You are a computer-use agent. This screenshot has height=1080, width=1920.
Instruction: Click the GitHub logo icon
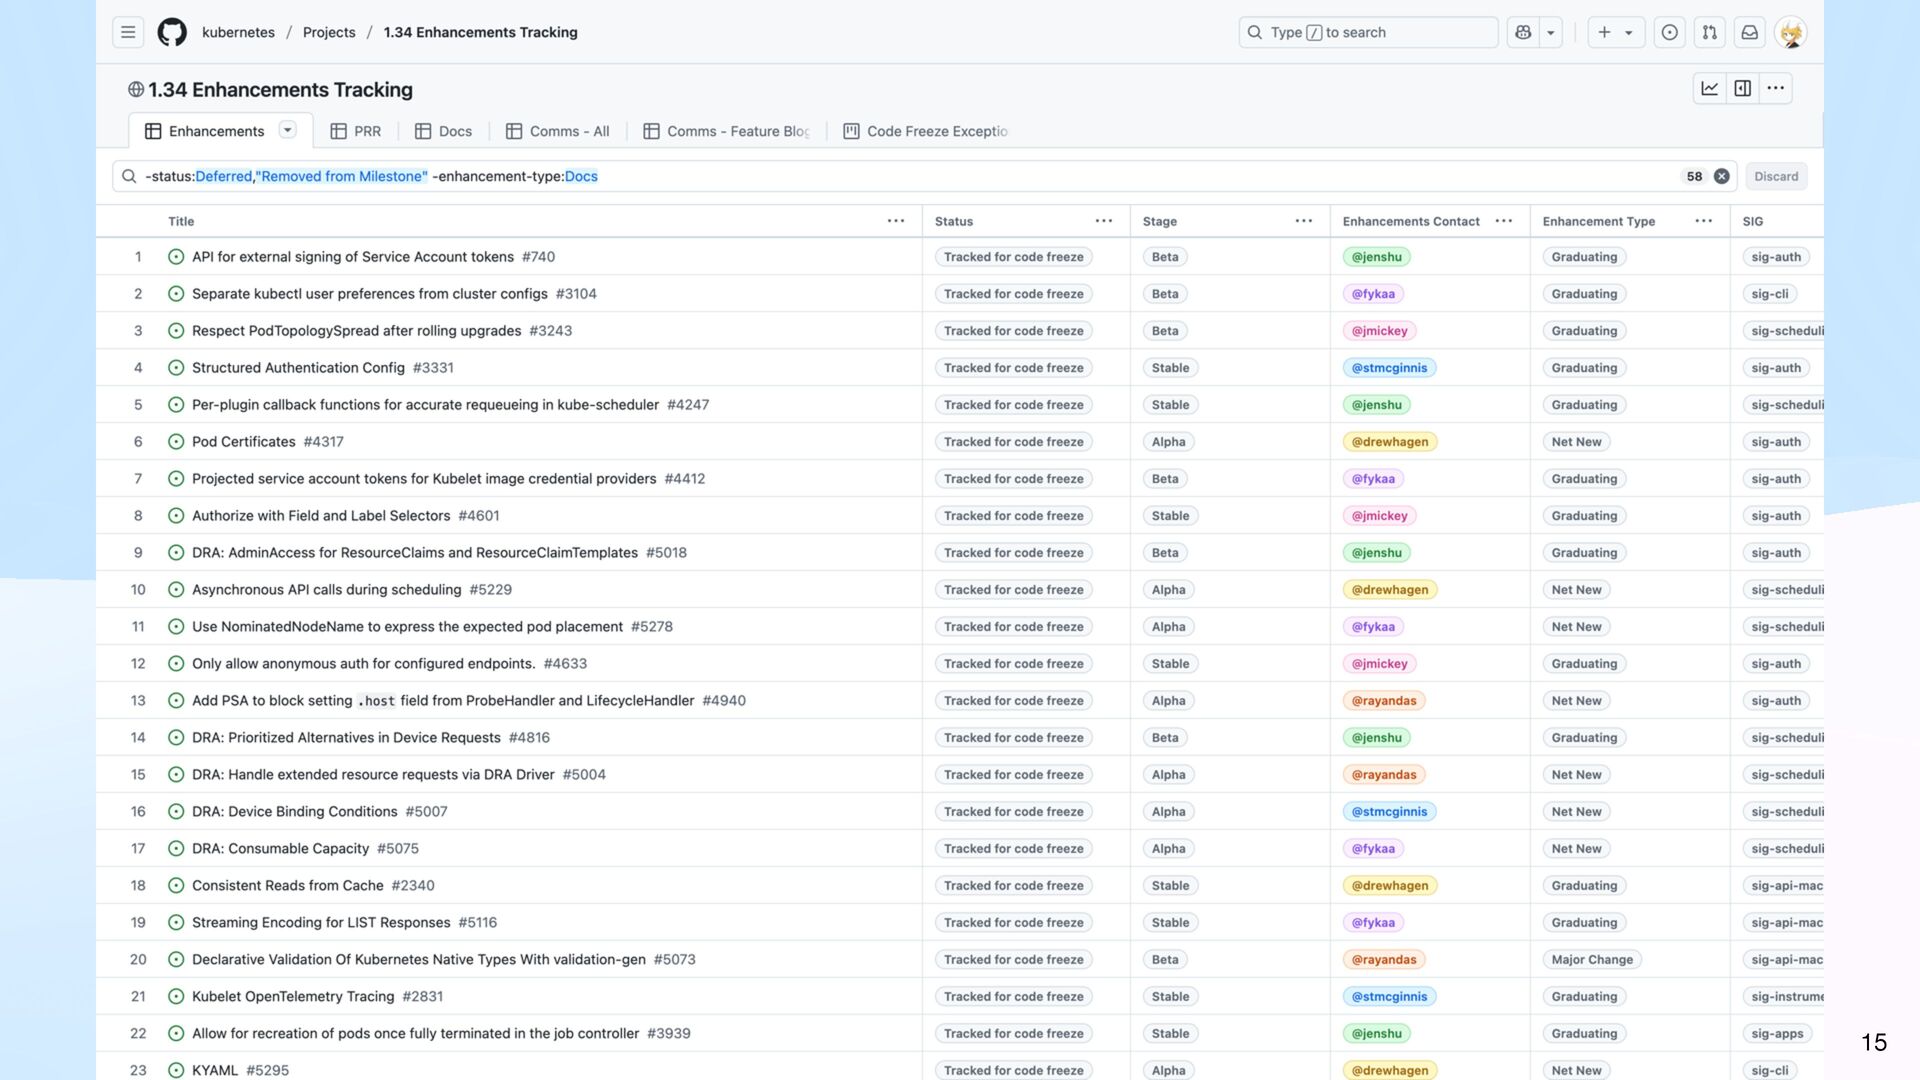172,32
